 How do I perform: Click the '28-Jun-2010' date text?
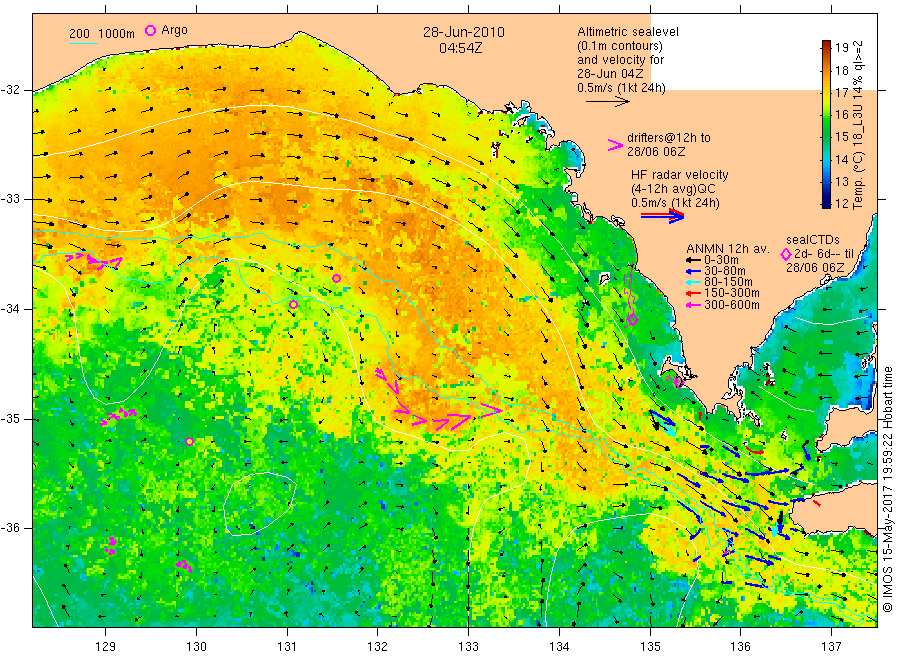464,32
